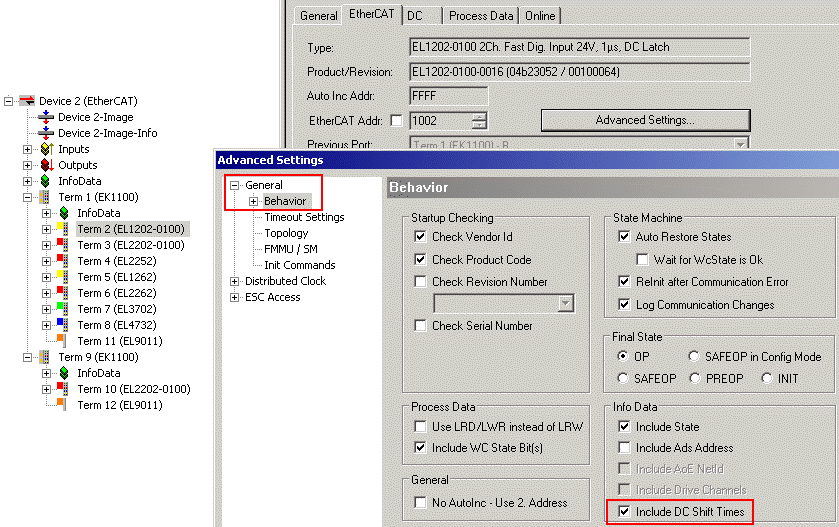Image resolution: width=839 pixels, height=527 pixels.
Task: Collapse the Term 1 (EK1100) node
Action: point(27,197)
